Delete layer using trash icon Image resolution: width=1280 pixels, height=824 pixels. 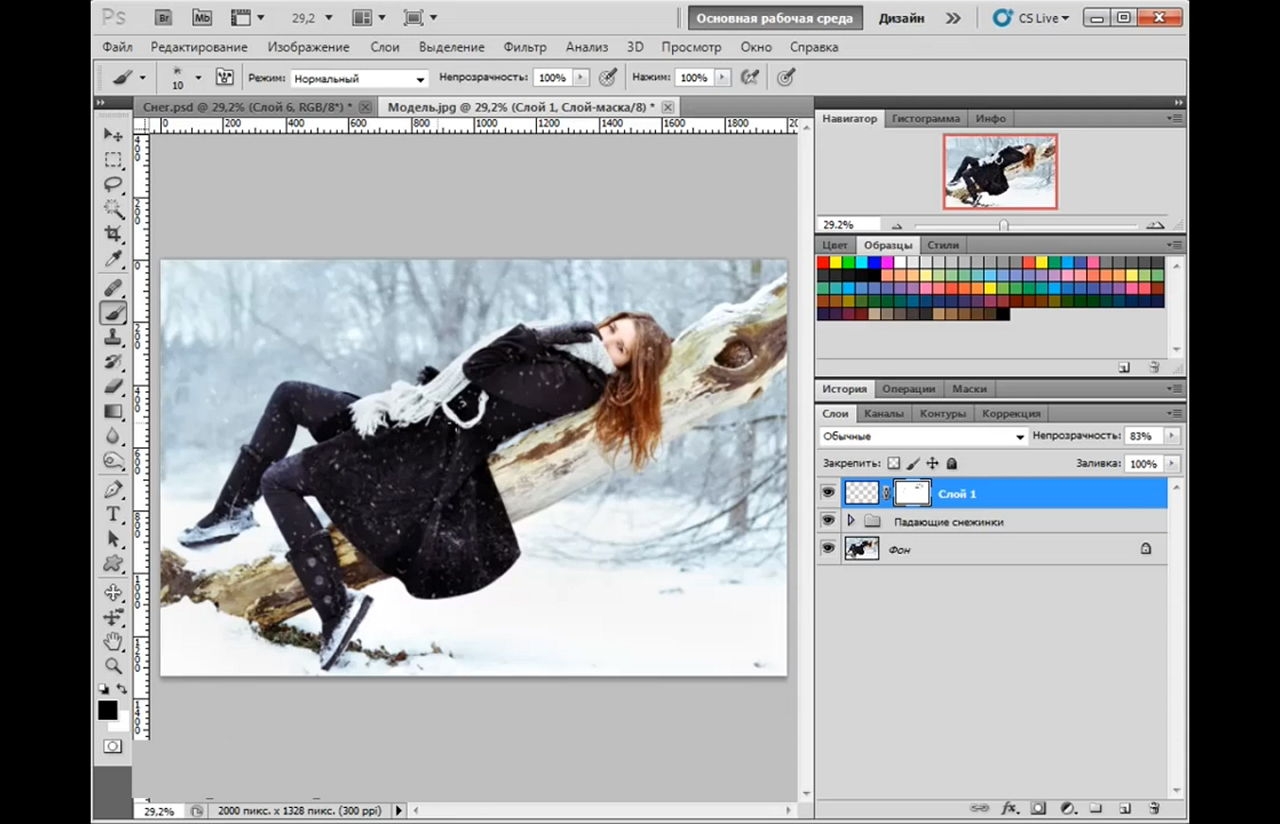[x=1153, y=808]
